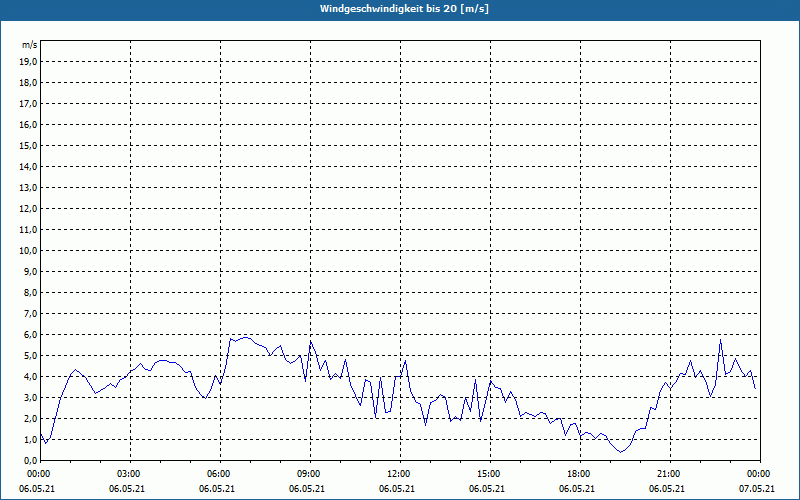The width and height of the screenshot is (800, 500).
Task: Click the 06.05.21 date under 12:00
Action: 396,489
